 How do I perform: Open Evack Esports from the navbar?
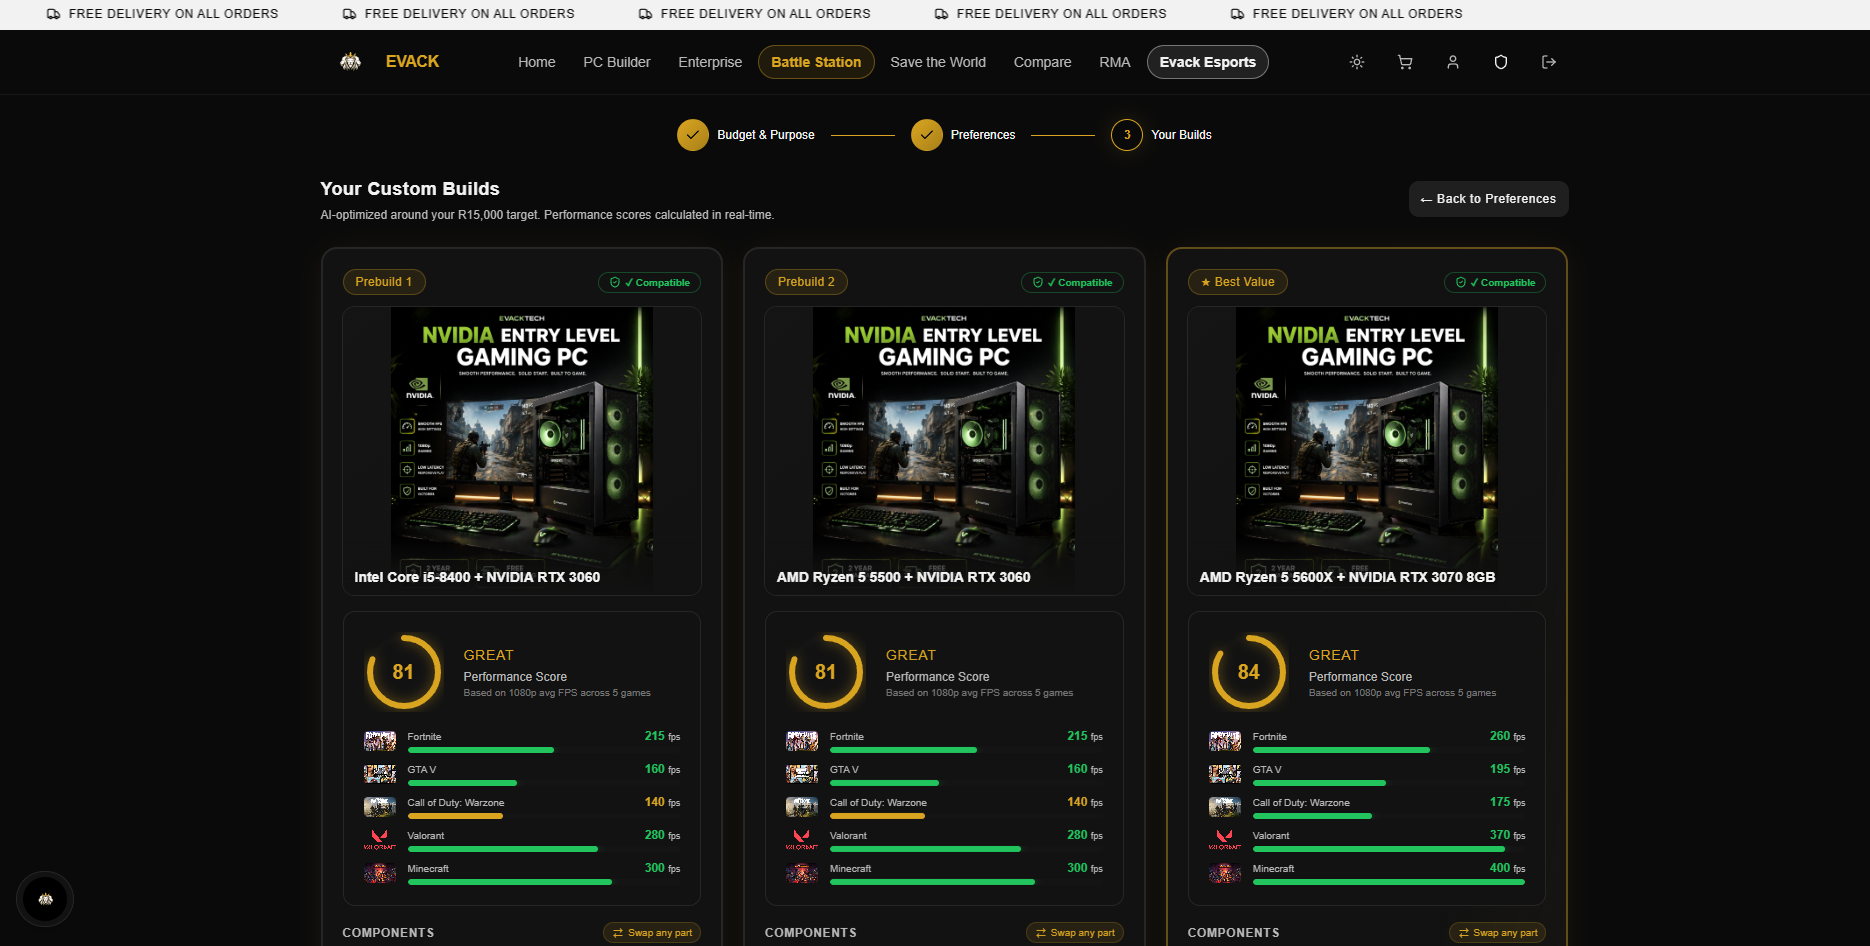(x=1208, y=62)
